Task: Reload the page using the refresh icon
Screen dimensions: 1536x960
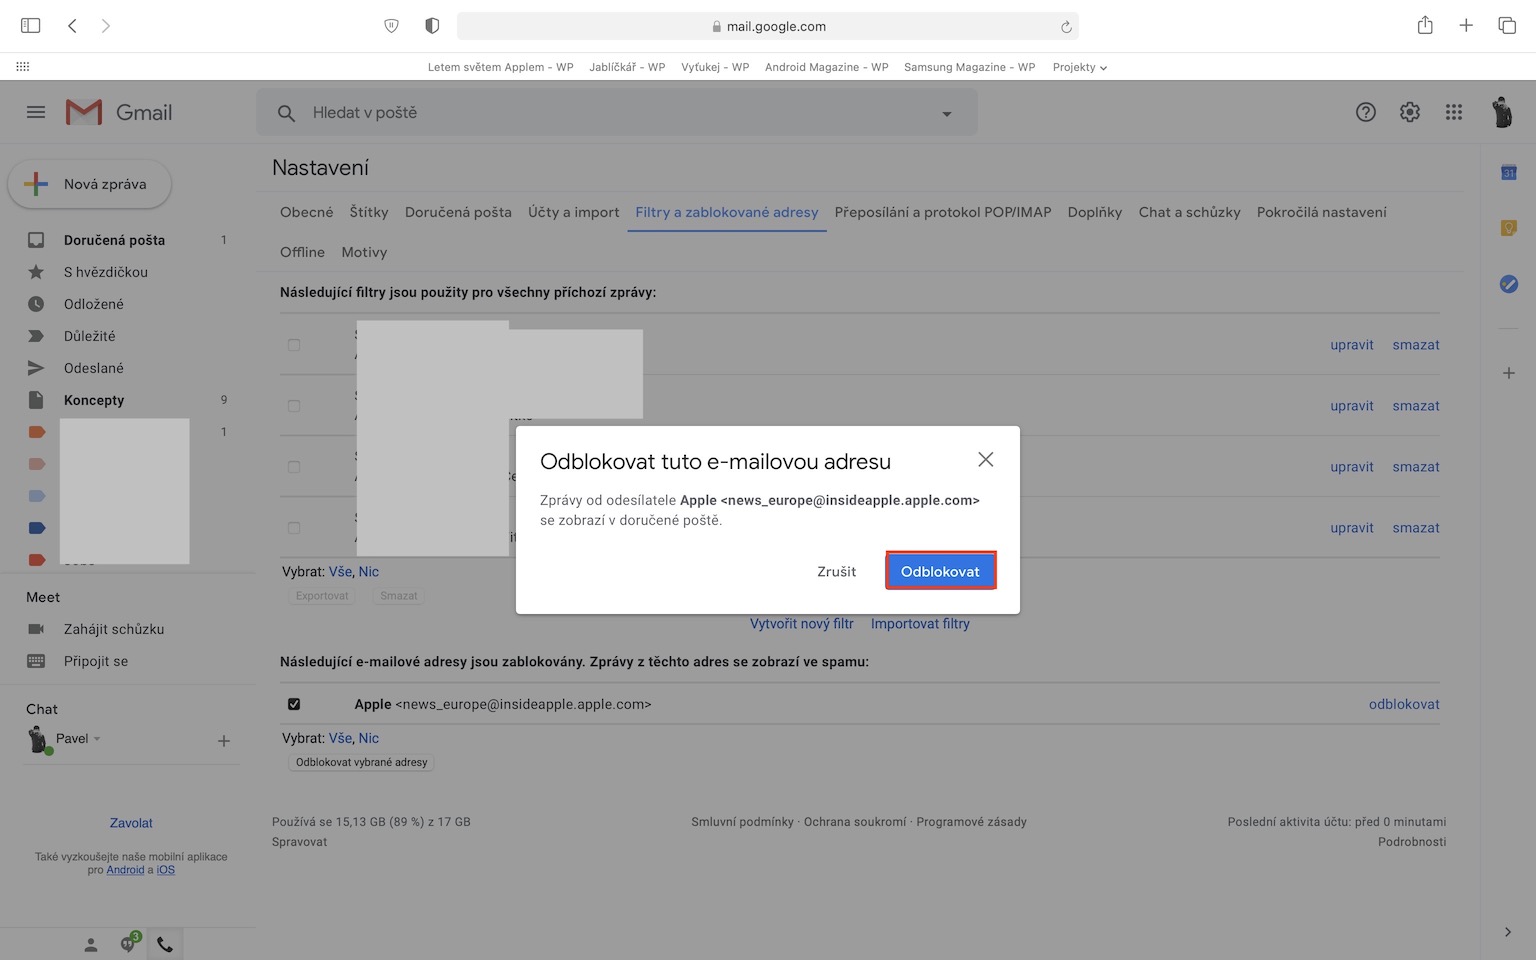Action: coord(1066,27)
